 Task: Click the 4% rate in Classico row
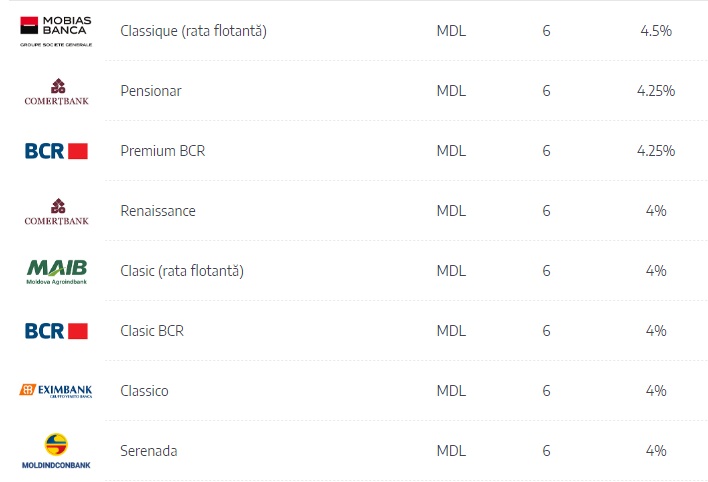tap(656, 391)
